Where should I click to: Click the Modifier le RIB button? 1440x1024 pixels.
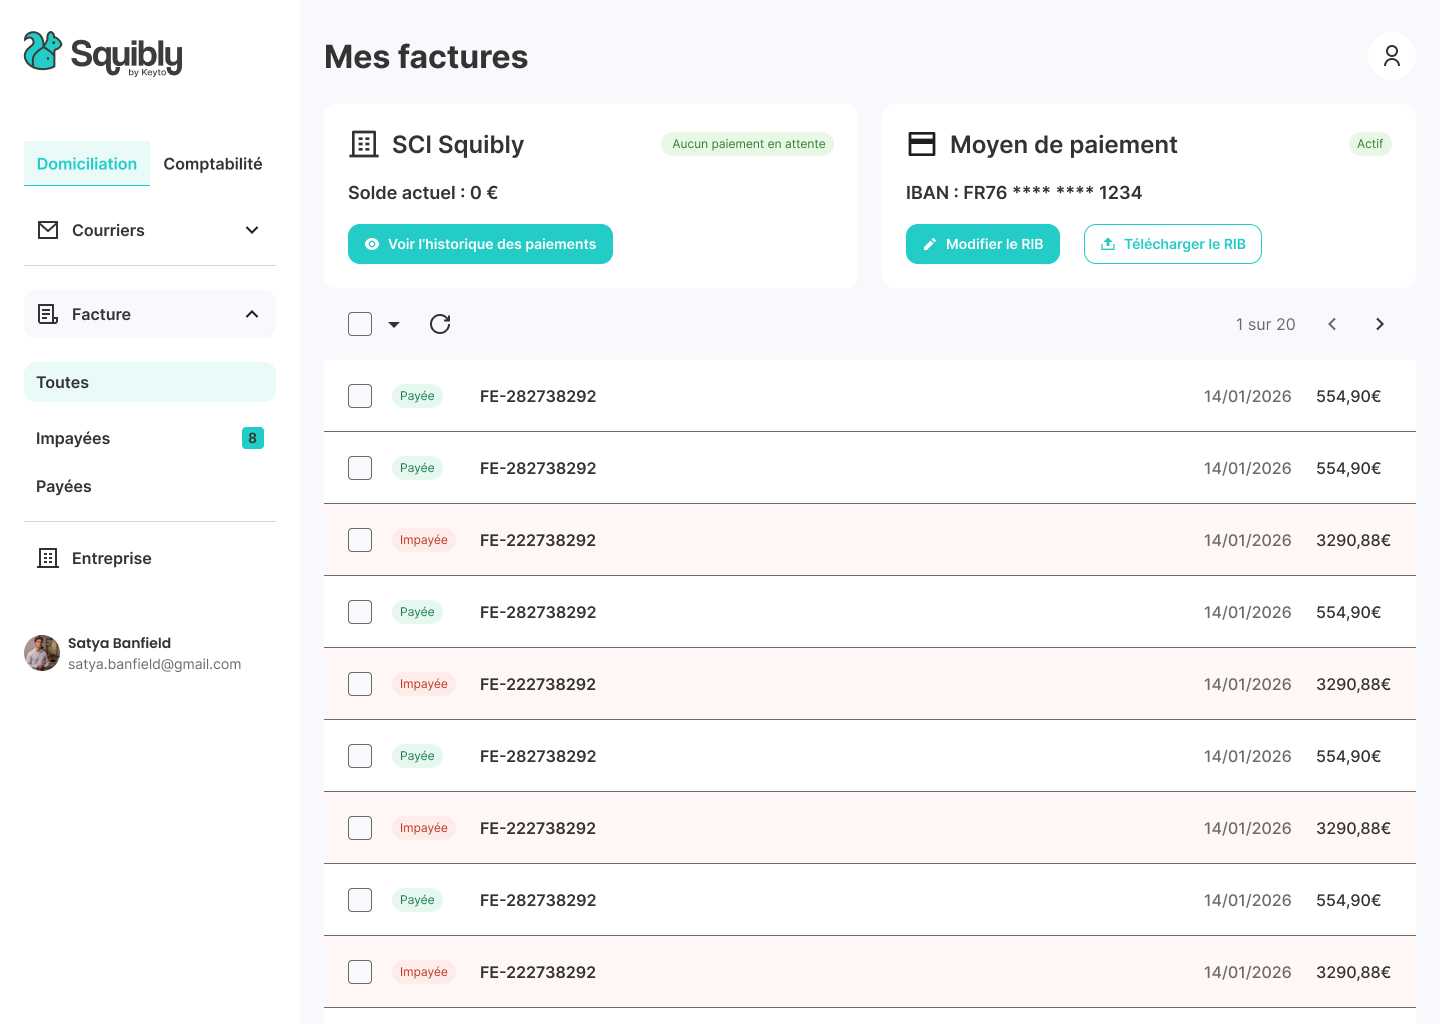tap(982, 244)
